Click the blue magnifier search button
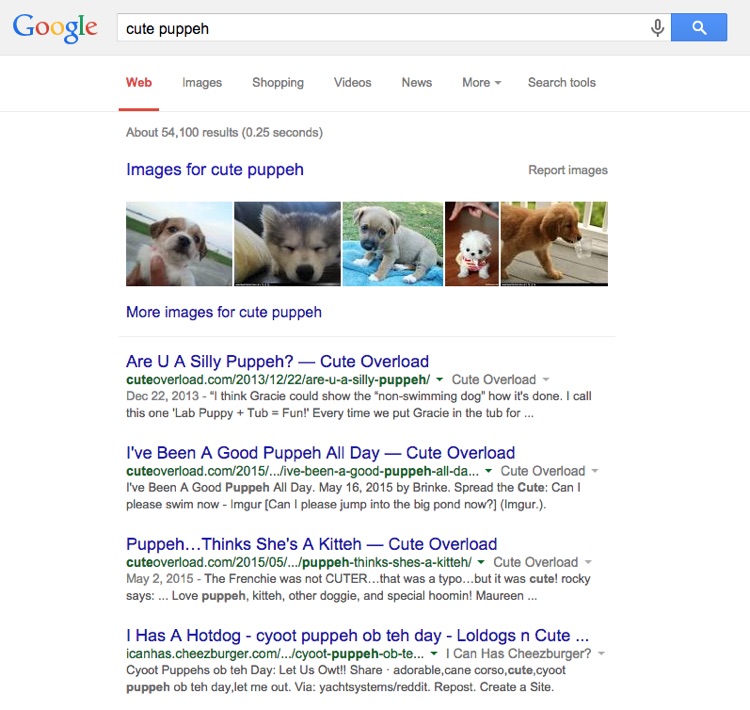The height and width of the screenshot is (710, 750). pos(699,28)
